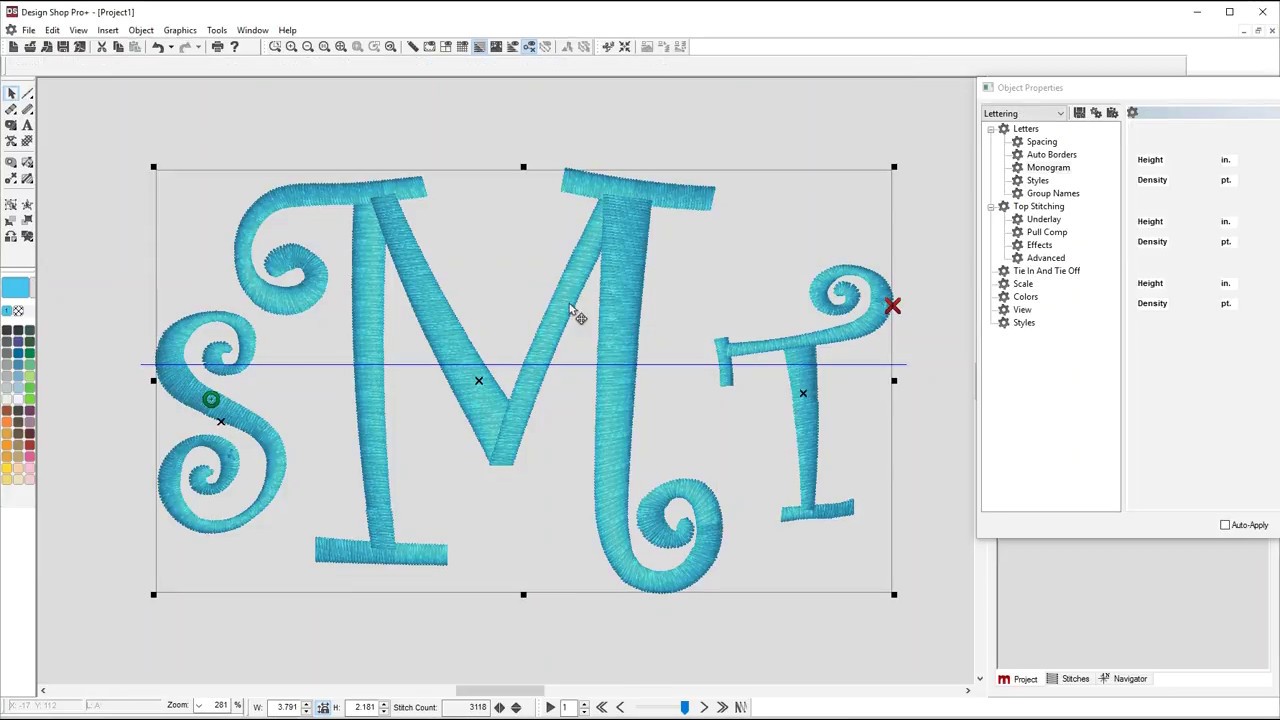This screenshot has width=1280, height=720.
Task: Click the Zoom out magnifier icon
Action: click(308, 46)
